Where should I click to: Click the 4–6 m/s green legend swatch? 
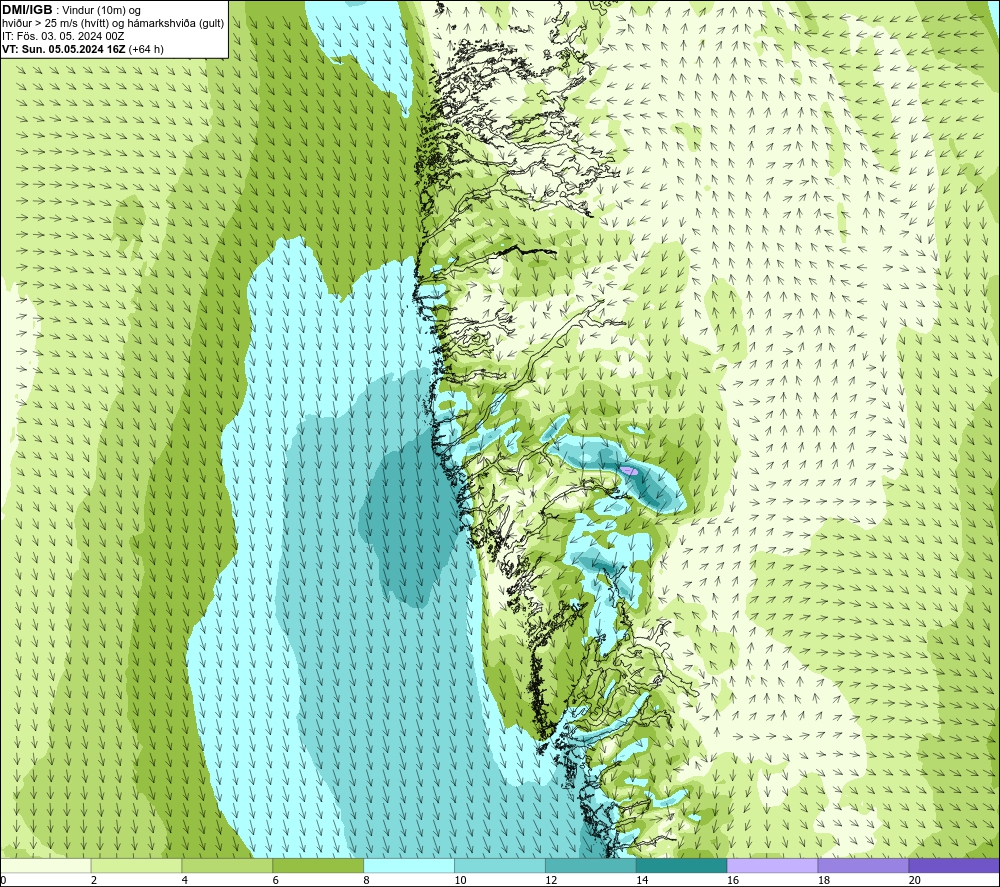227,866
